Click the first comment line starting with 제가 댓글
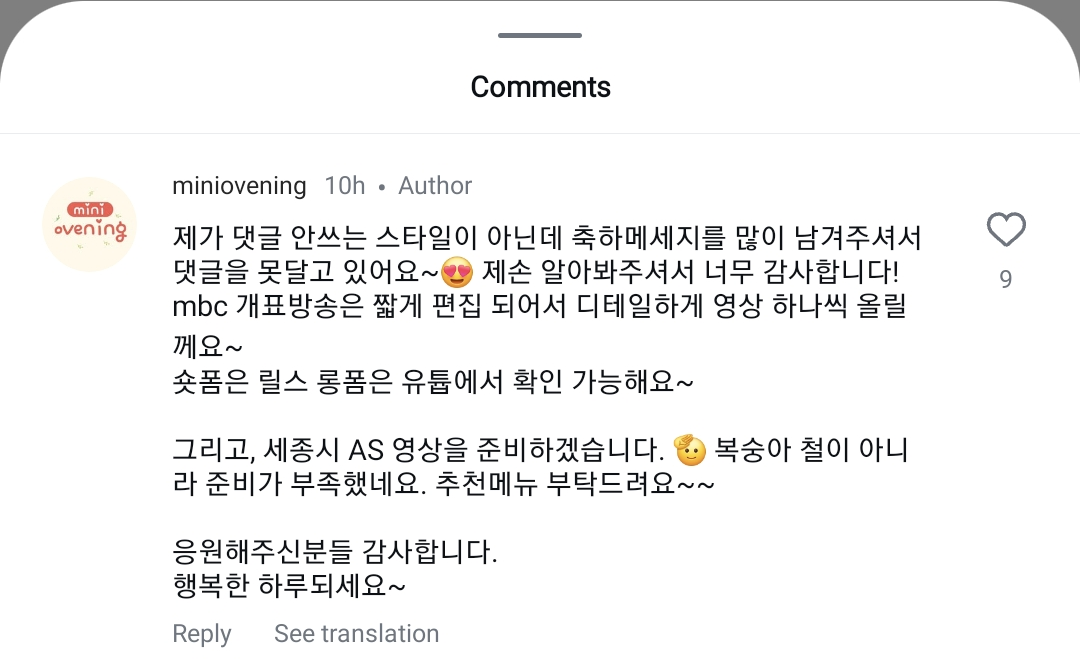The image size is (1080, 669). click(x=546, y=239)
